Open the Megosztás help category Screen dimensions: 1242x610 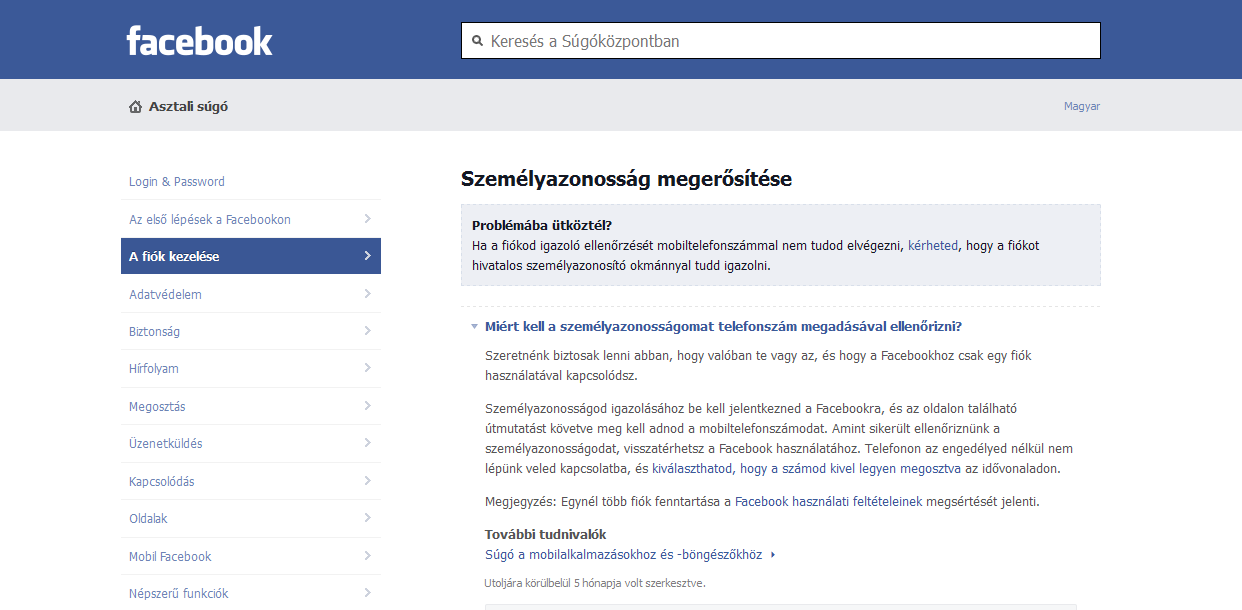pos(157,407)
